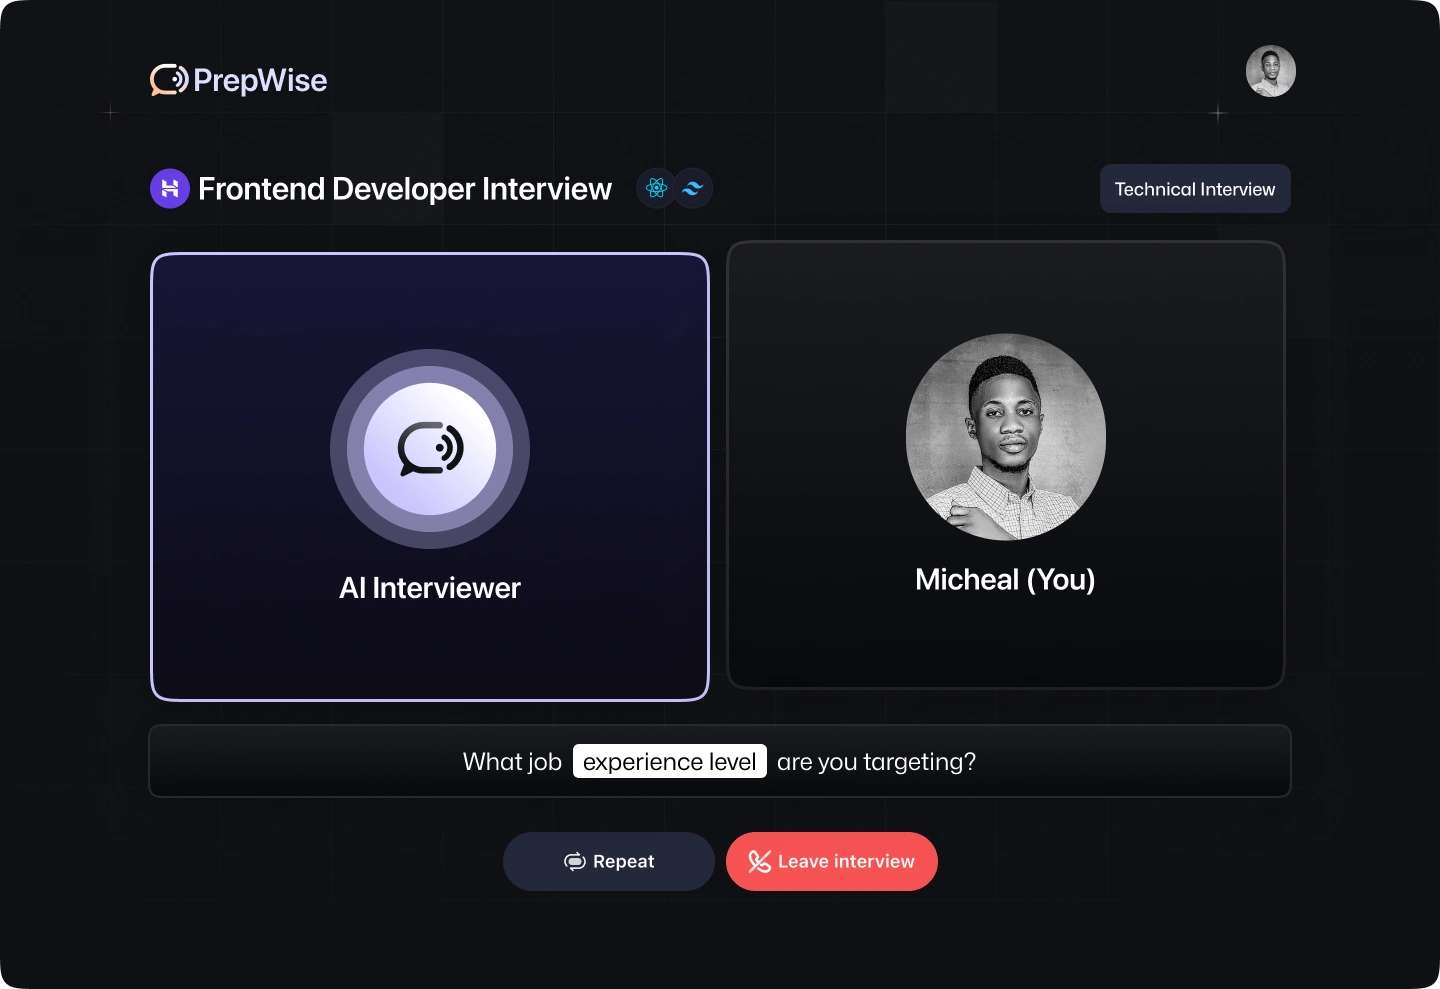Click the Technical Interview badge
Image resolution: width=1440 pixels, height=989 pixels.
(1195, 189)
